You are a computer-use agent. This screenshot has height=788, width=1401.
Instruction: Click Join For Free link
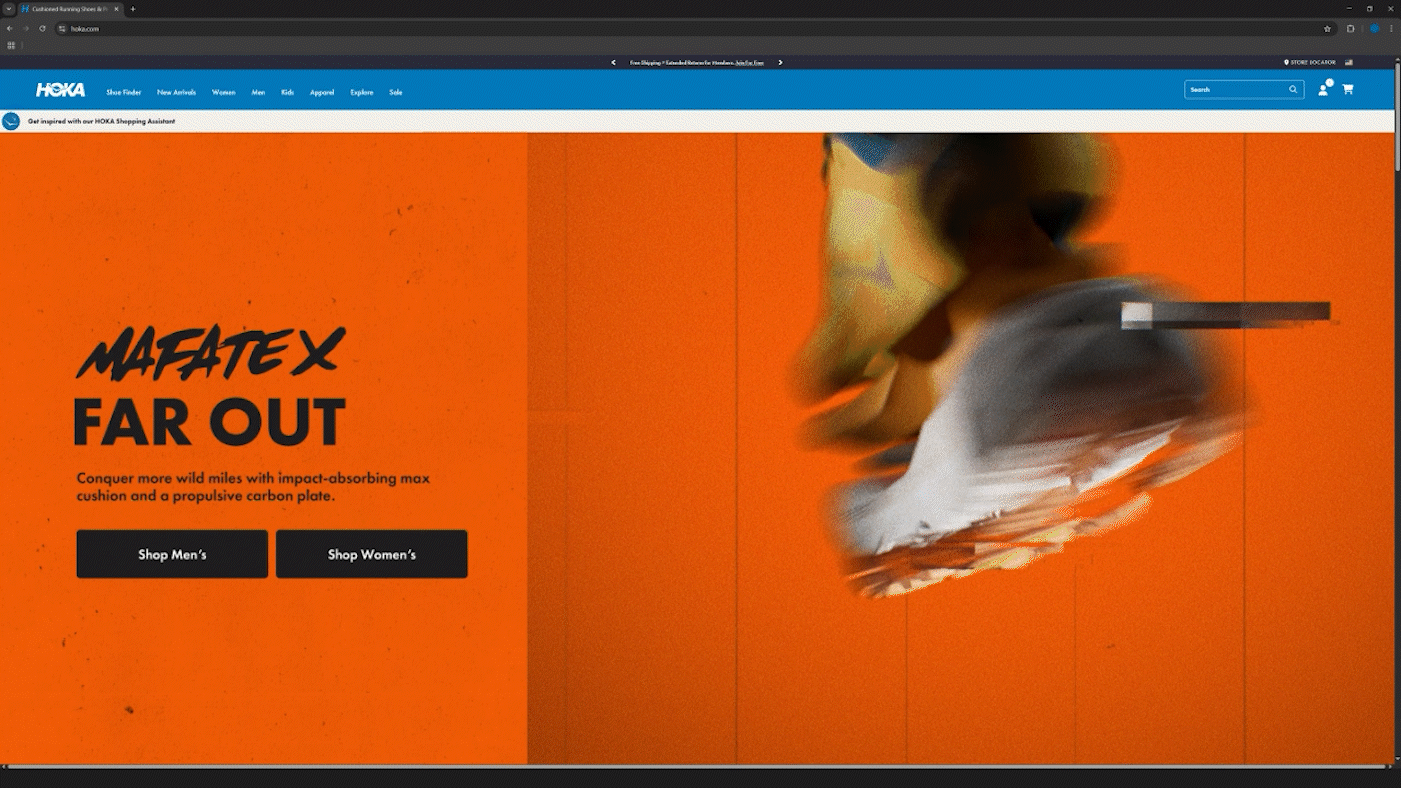click(x=750, y=62)
